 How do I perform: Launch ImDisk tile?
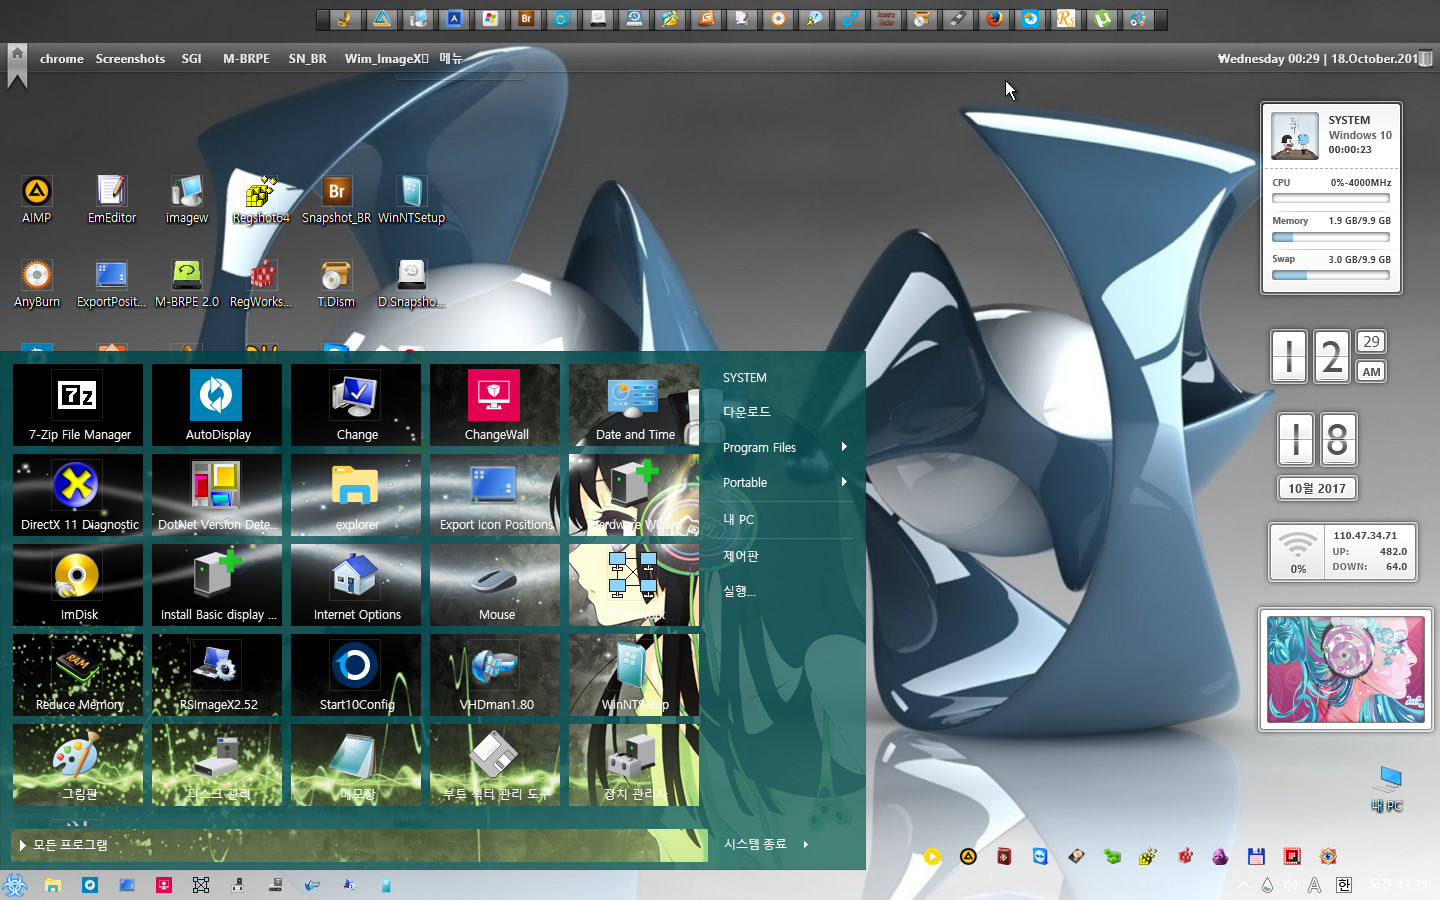(x=78, y=585)
